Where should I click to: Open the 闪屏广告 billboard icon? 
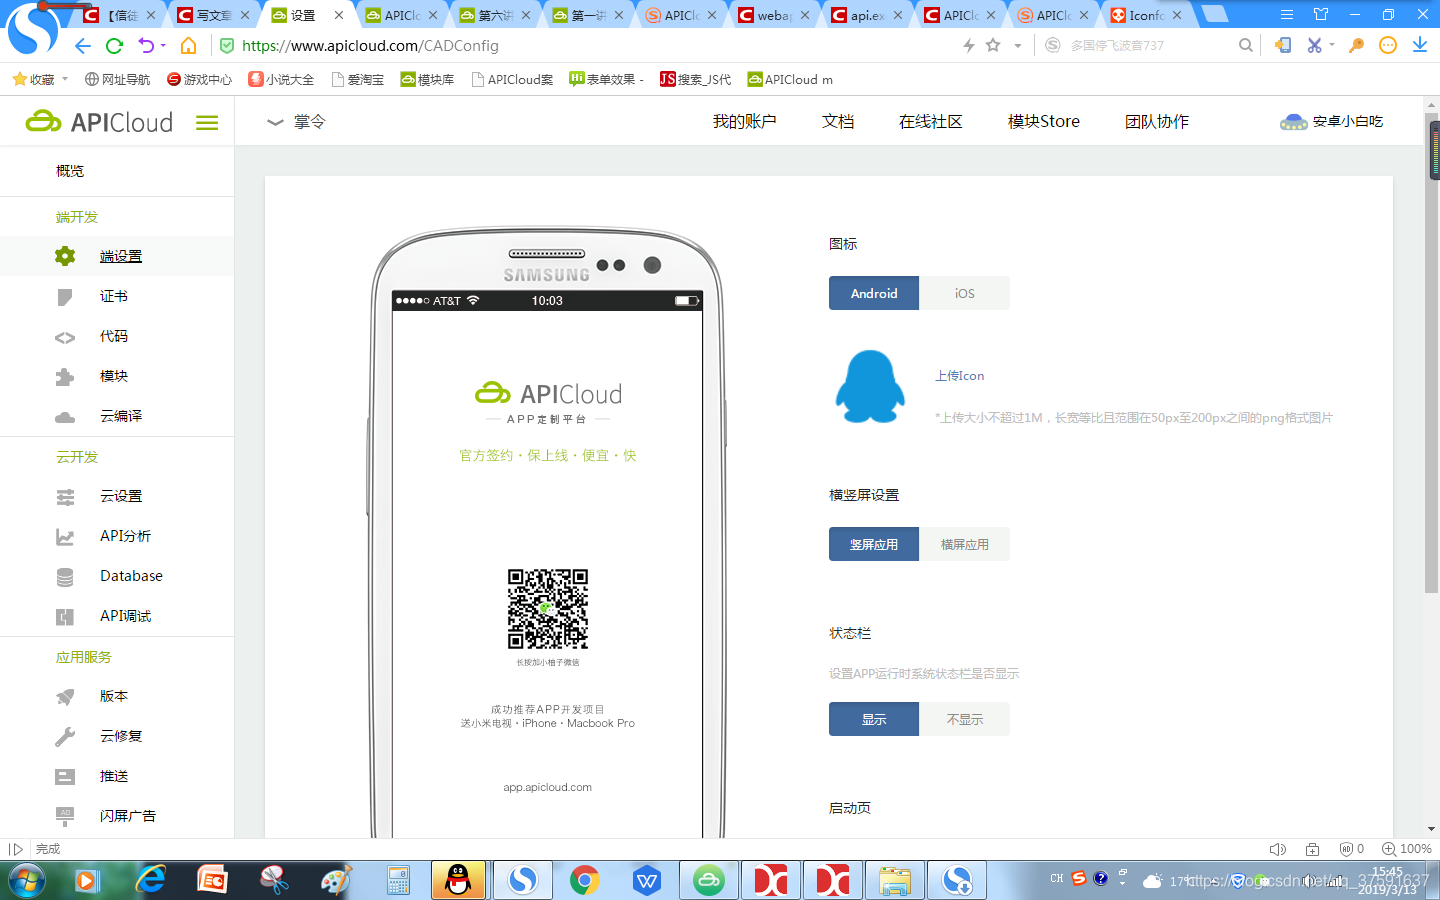(x=65, y=816)
